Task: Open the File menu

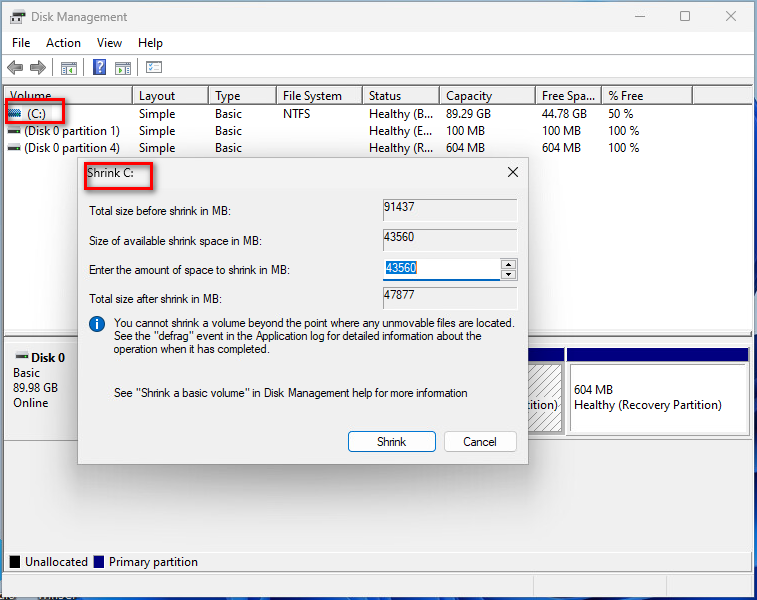Action: click(x=21, y=43)
